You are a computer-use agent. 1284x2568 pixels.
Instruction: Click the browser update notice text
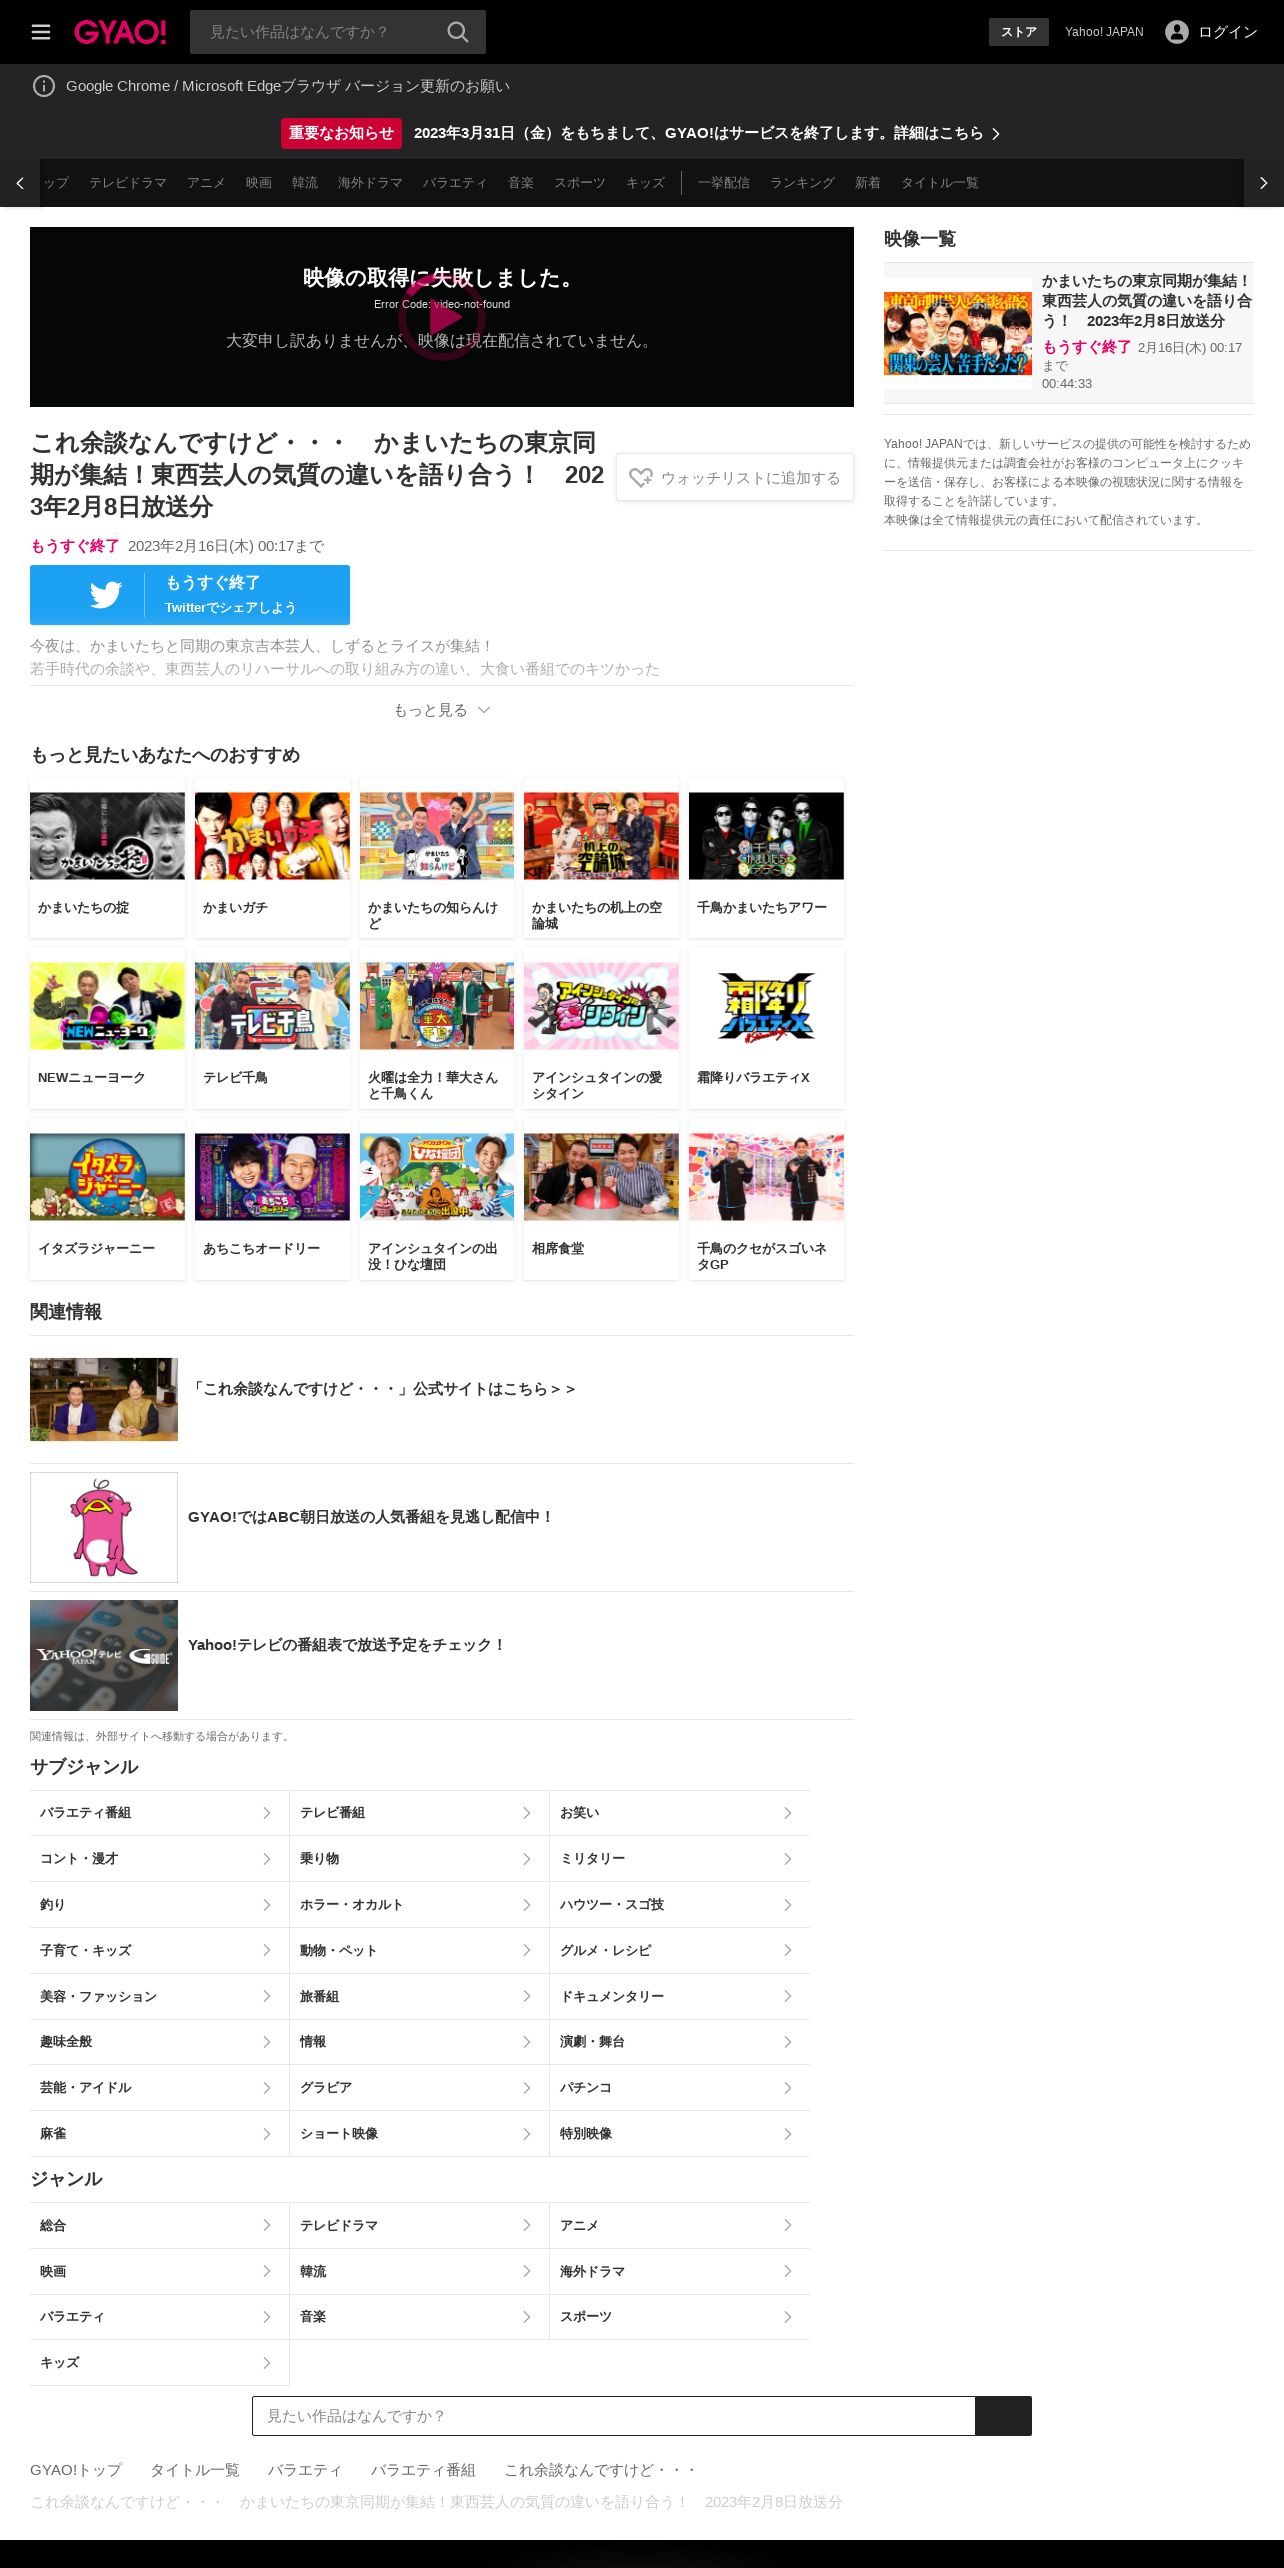[288, 86]
